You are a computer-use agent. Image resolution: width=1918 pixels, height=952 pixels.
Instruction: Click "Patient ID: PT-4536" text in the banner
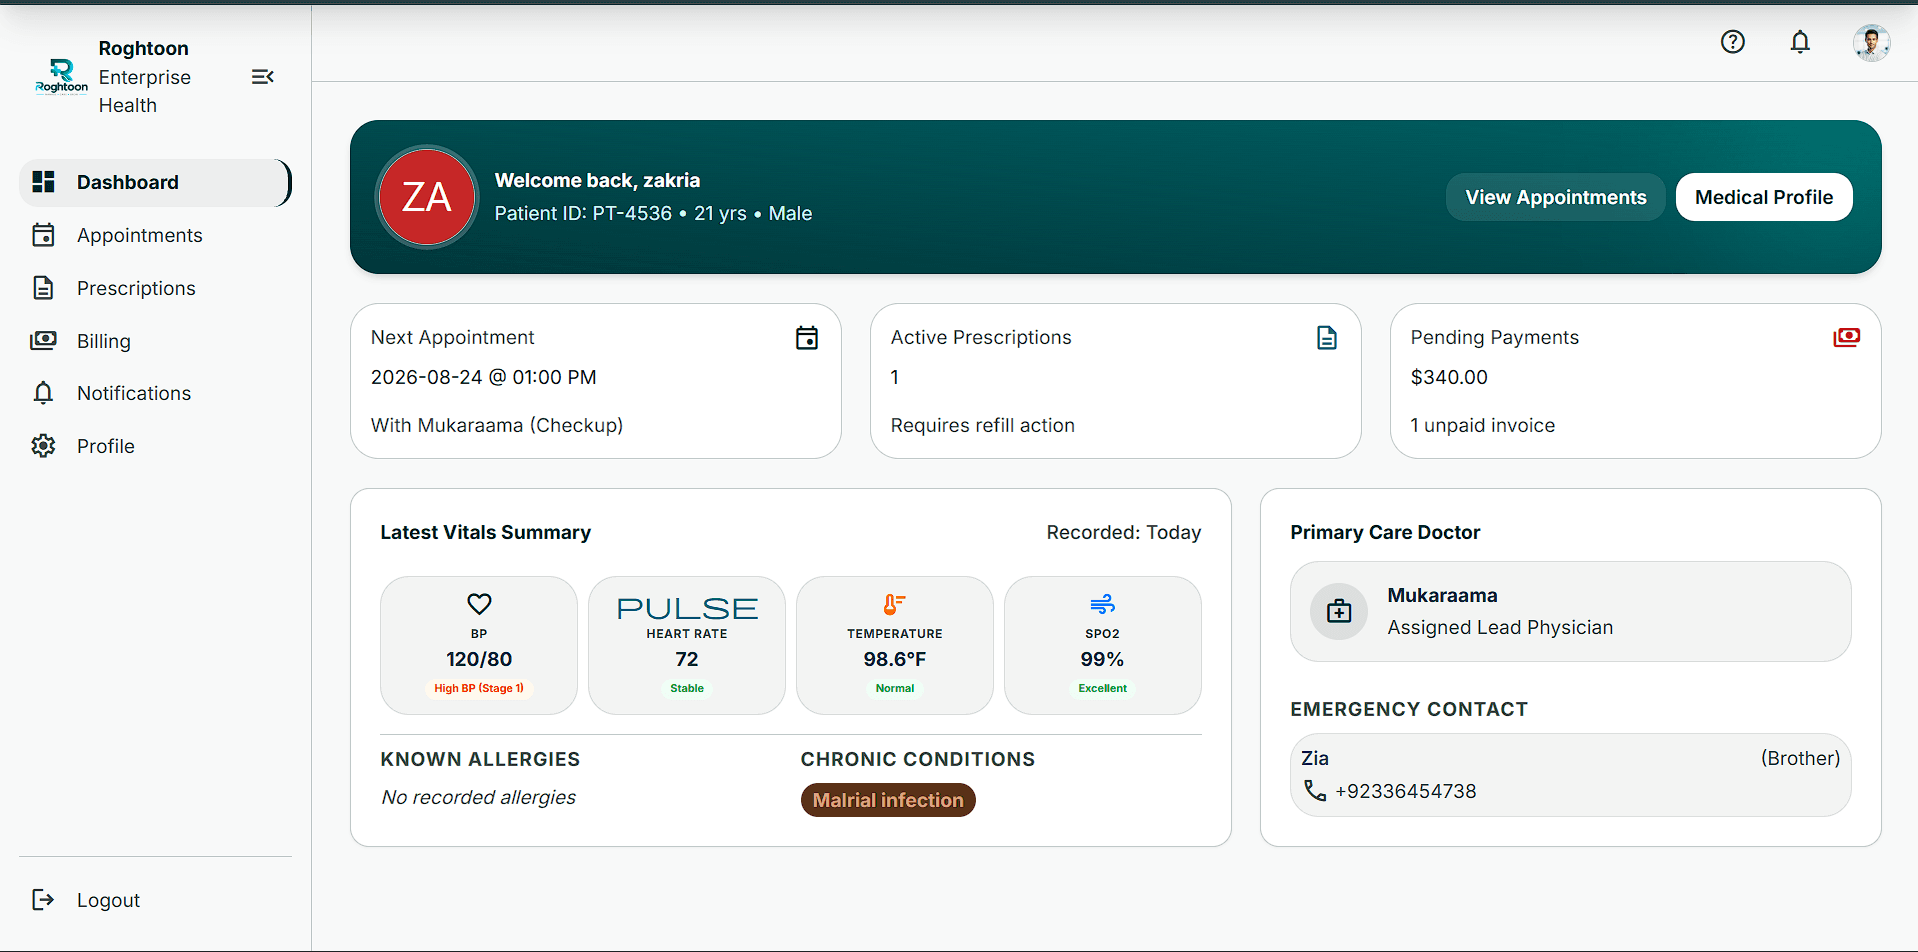[583, 213]
